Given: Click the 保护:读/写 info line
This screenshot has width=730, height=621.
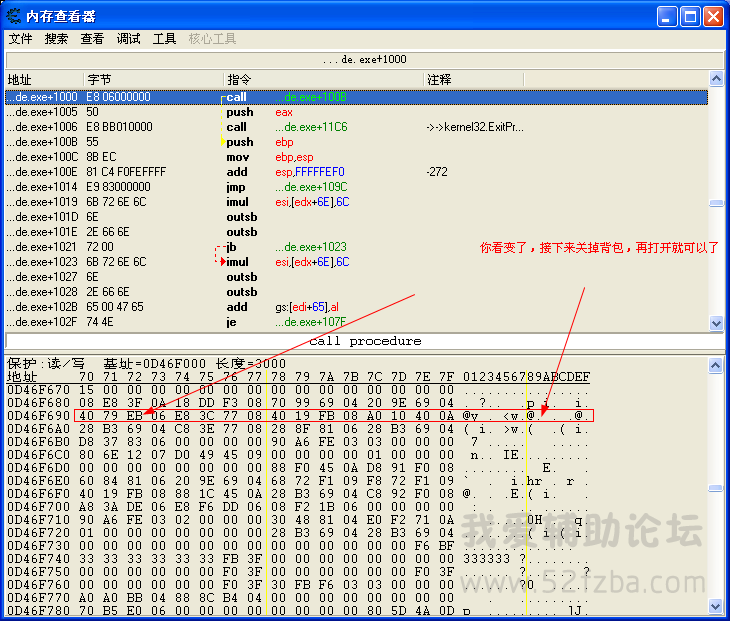Looking at the screenshot, I should [147, 364].
